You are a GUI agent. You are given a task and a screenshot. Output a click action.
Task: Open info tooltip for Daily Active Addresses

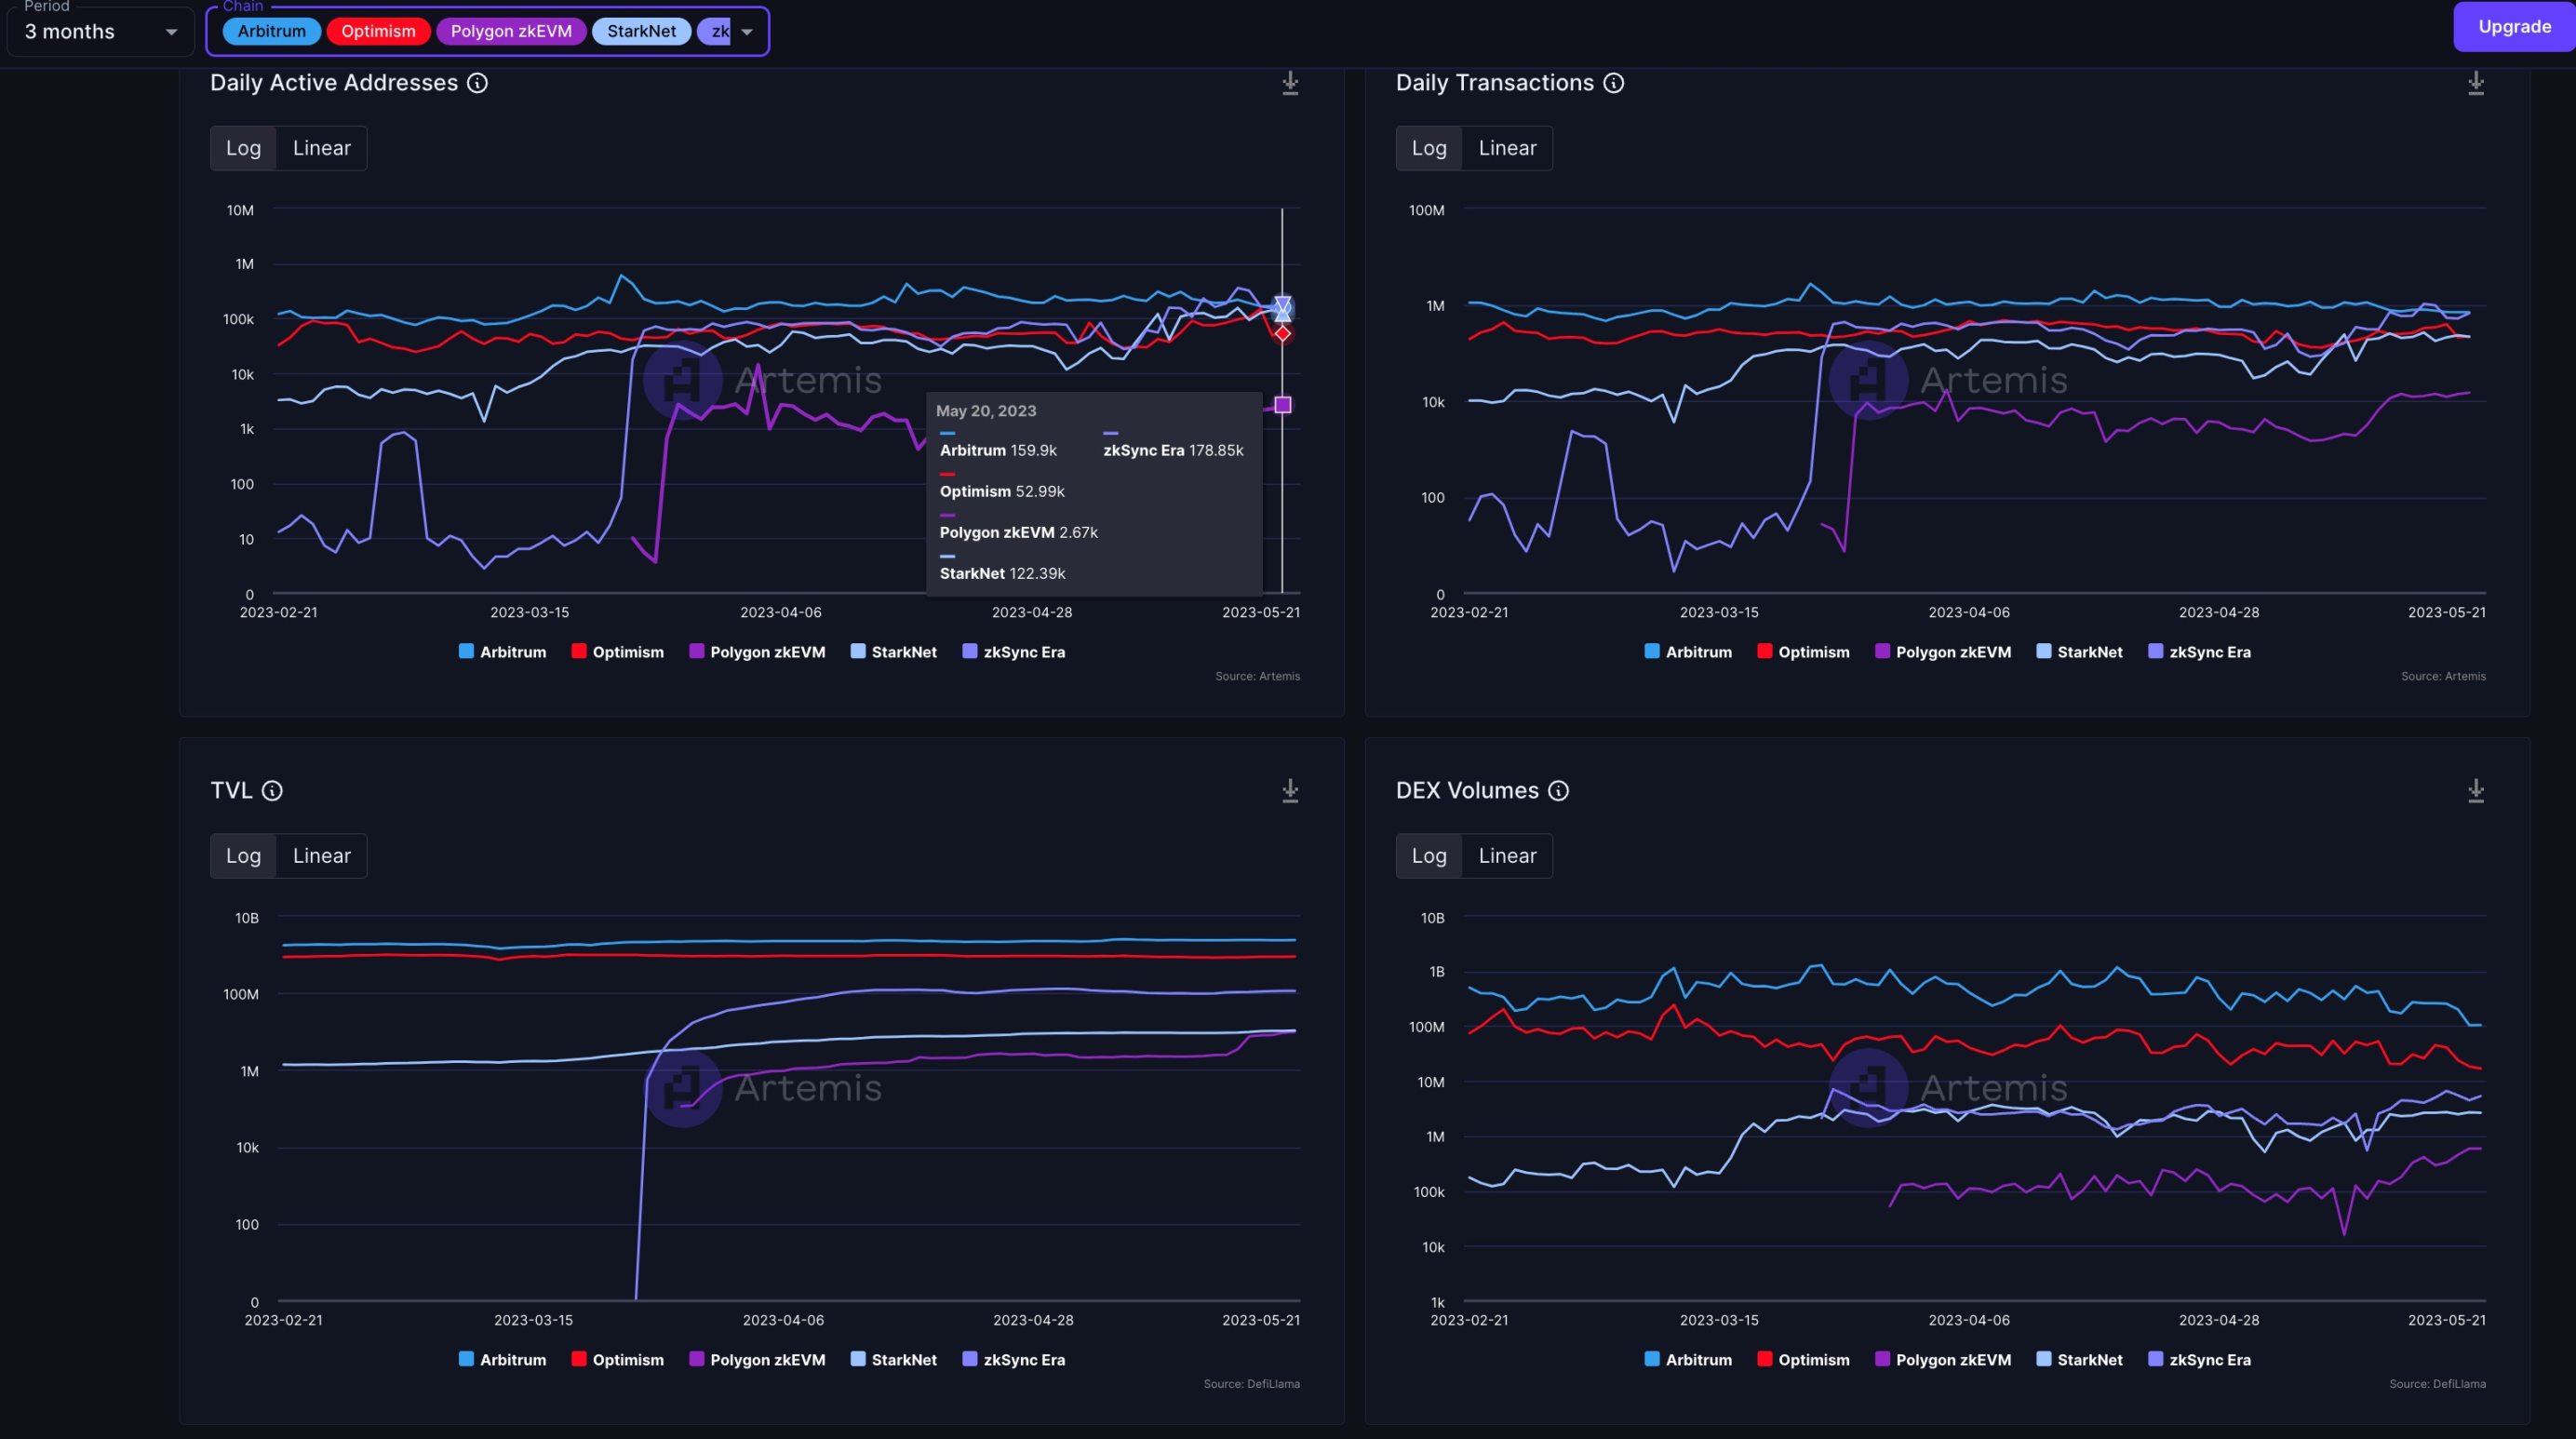pos(478,83)
